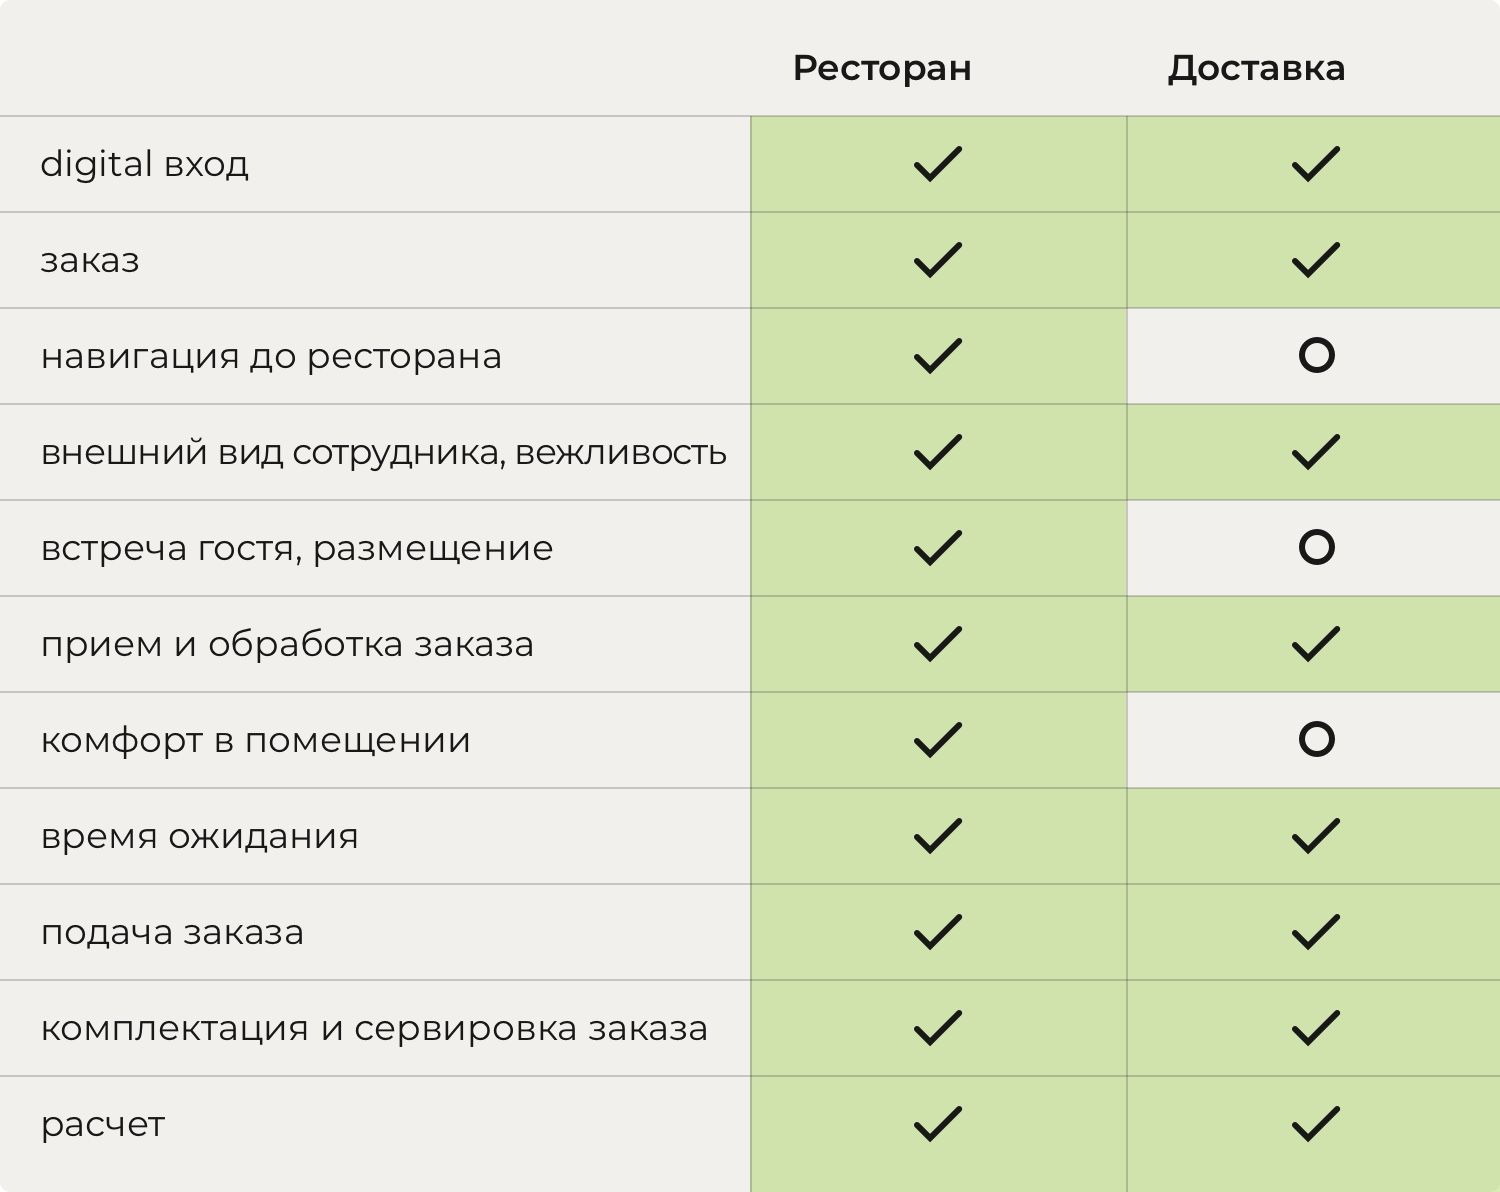Click the Ресторан checkmark for расчет row
Viewport: 1500px width, 1192px height.
tap(937, 1124)
